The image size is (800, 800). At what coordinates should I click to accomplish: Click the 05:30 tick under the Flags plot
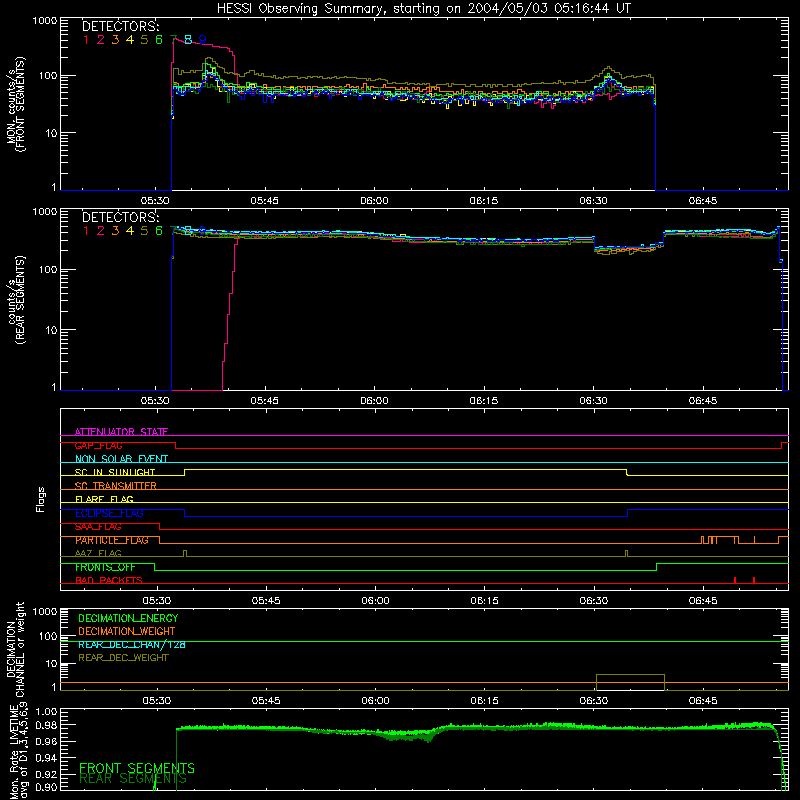click(x=157, y=601)
